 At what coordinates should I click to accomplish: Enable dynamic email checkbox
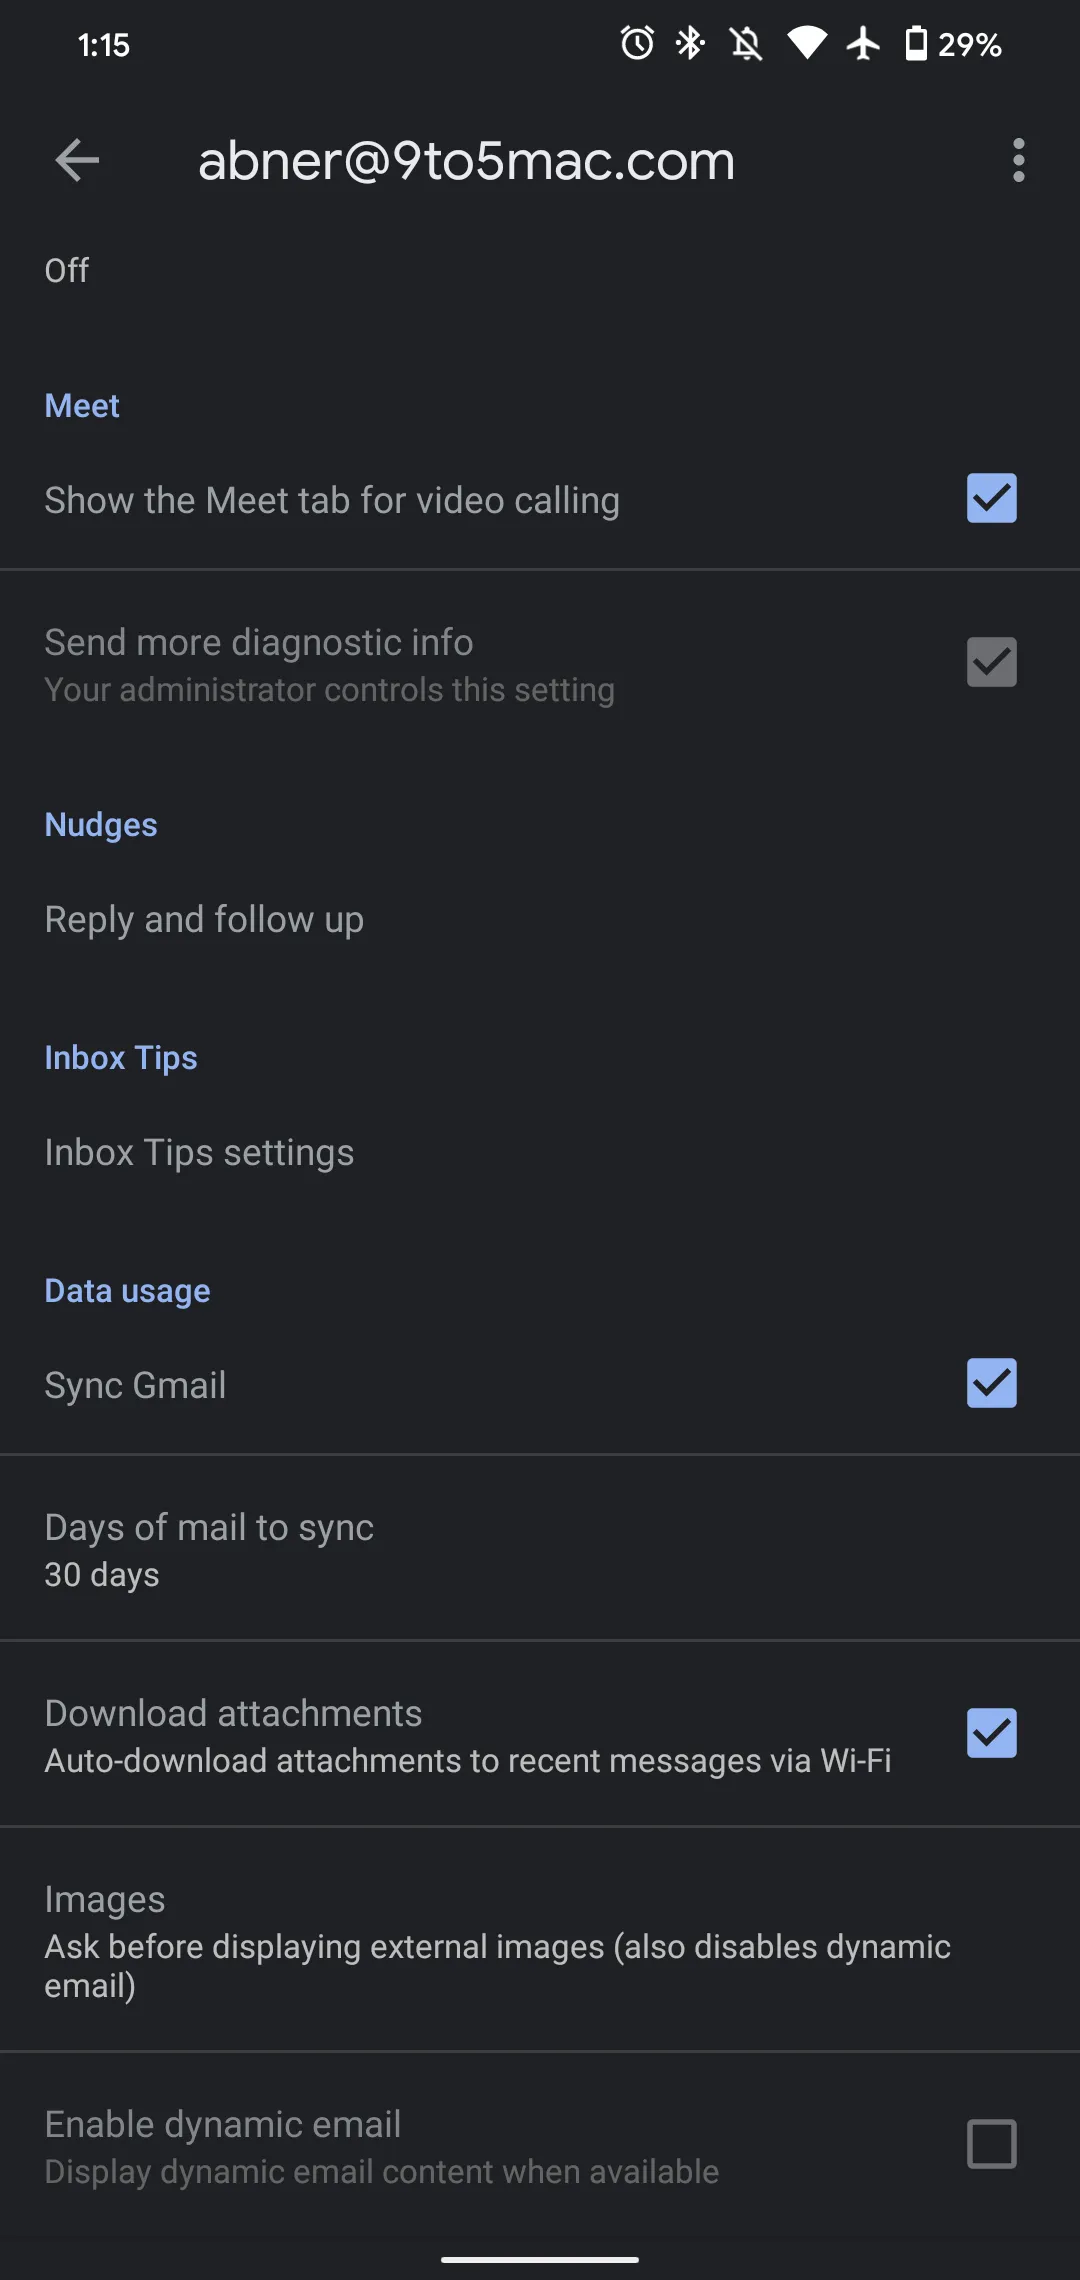[991, 2144]
